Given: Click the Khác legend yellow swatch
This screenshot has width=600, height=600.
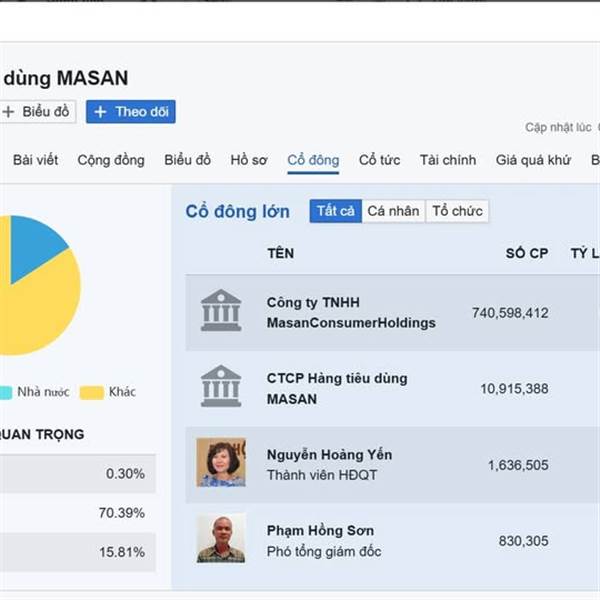Looking at the screenshot, I should tap(91, 393).
